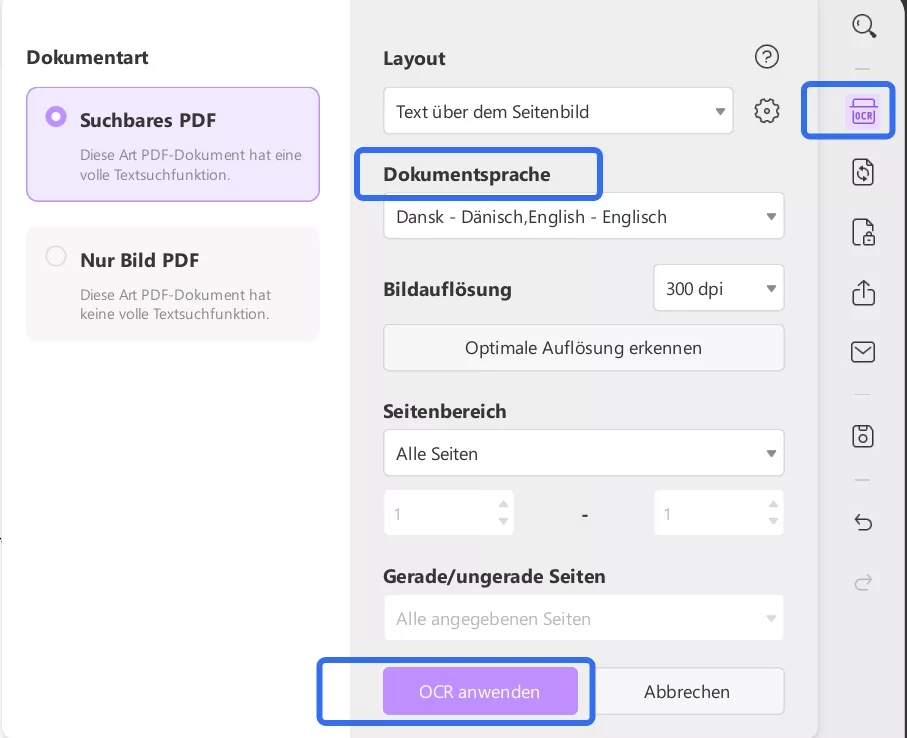Screen dimensions: 907x738
Task: Expand the Dokumentsprache language dropdown
Action: (x=583, y=216)
